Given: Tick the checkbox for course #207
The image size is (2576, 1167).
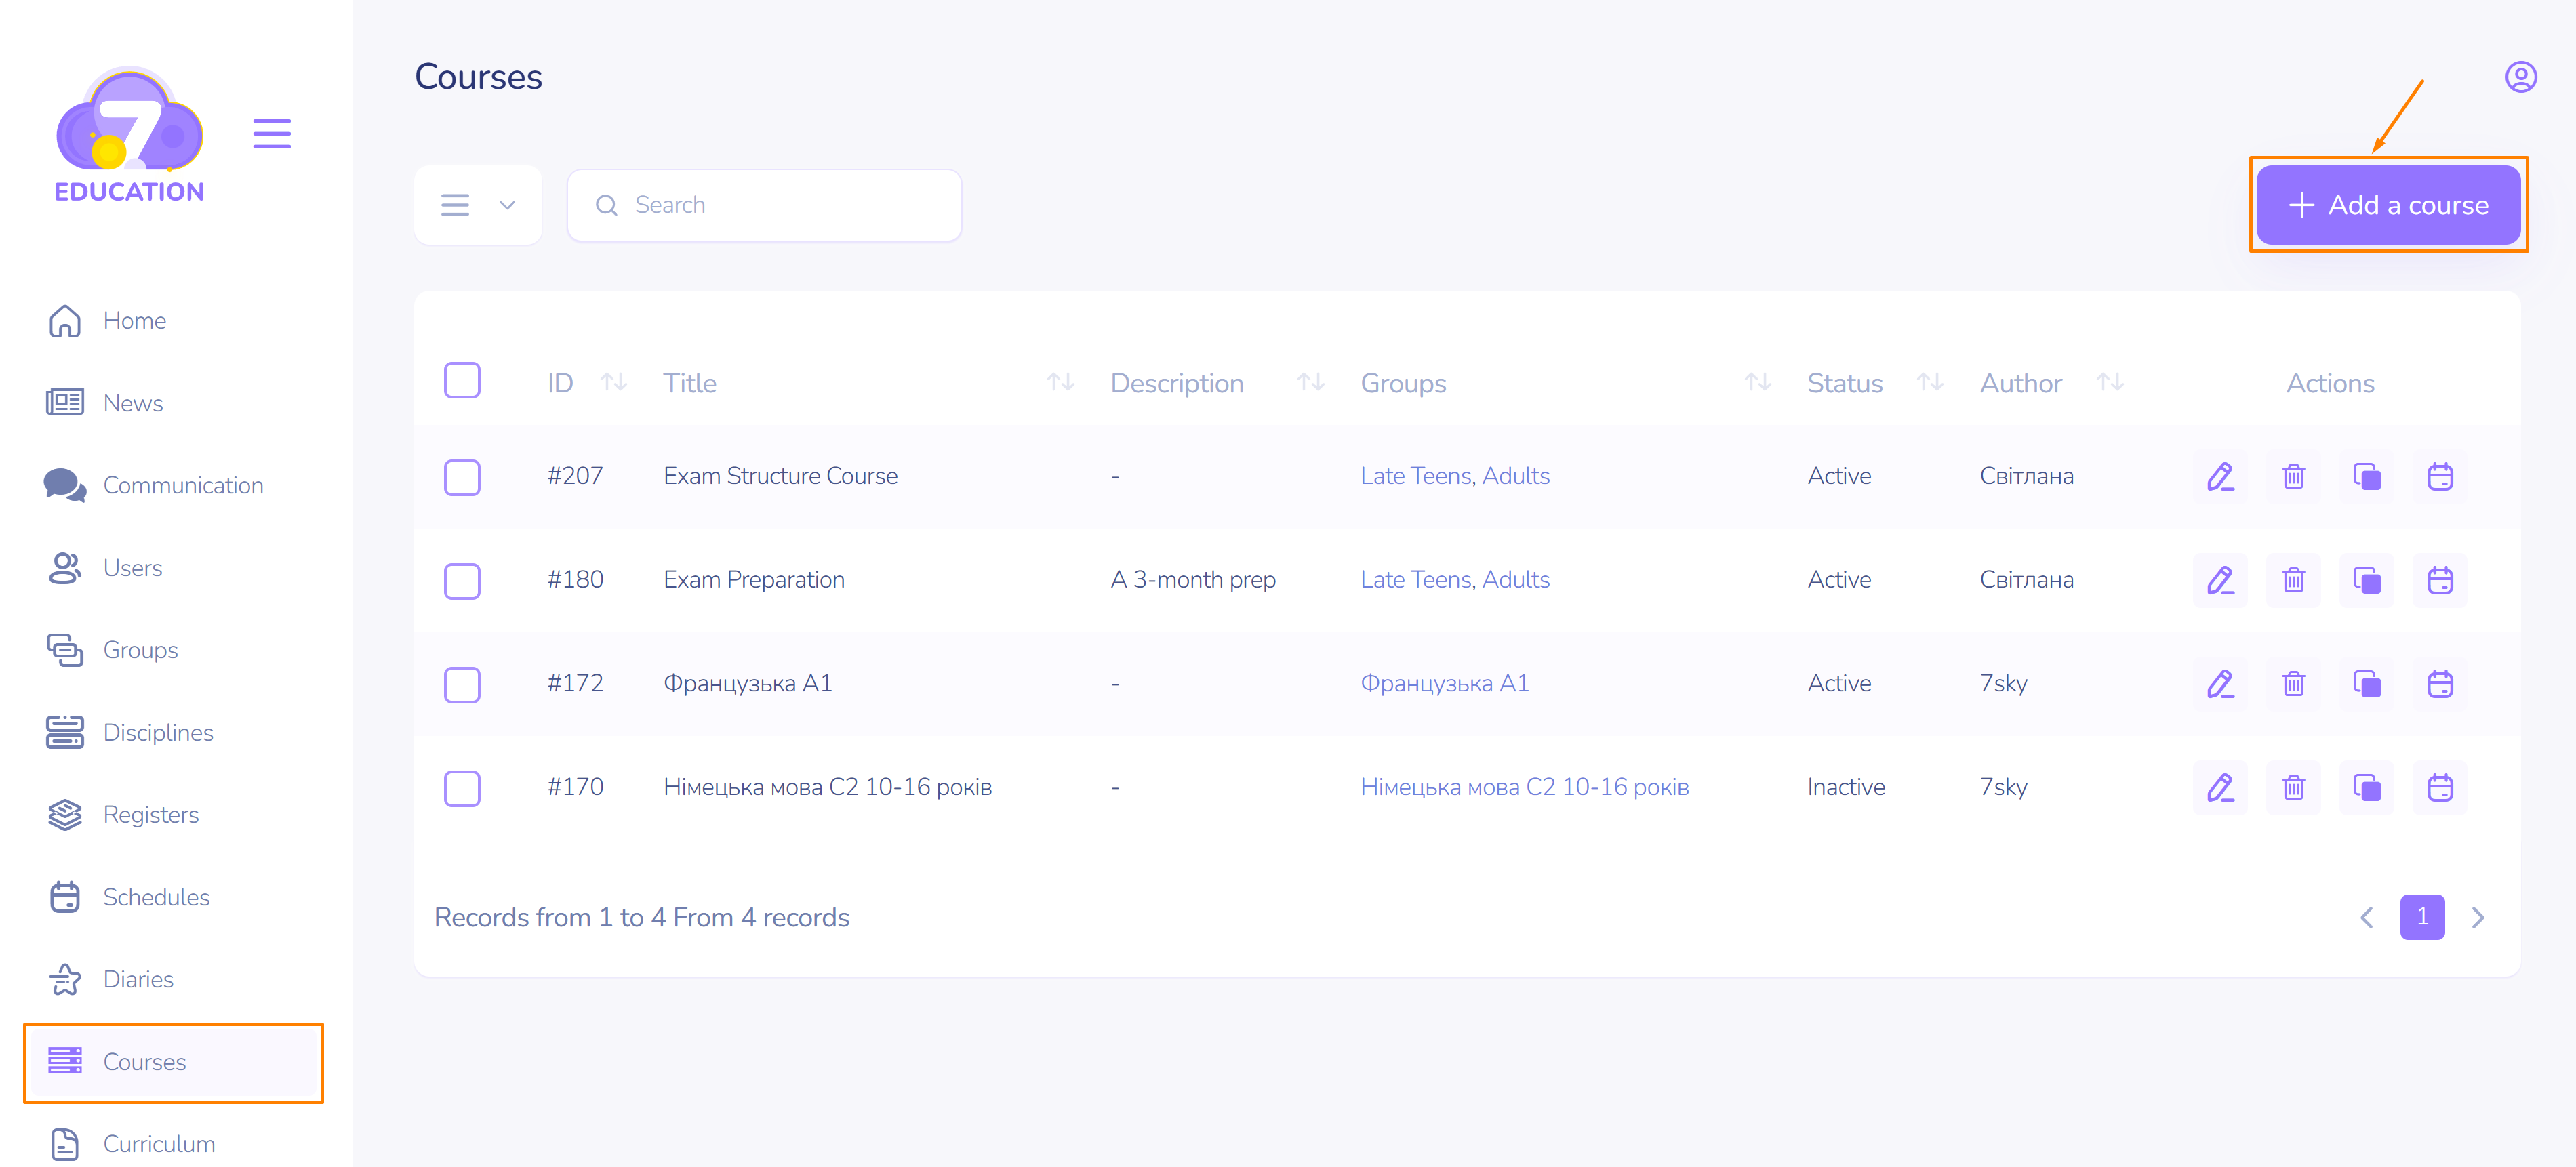Looking at the screenshot, I should pos(462,477).
